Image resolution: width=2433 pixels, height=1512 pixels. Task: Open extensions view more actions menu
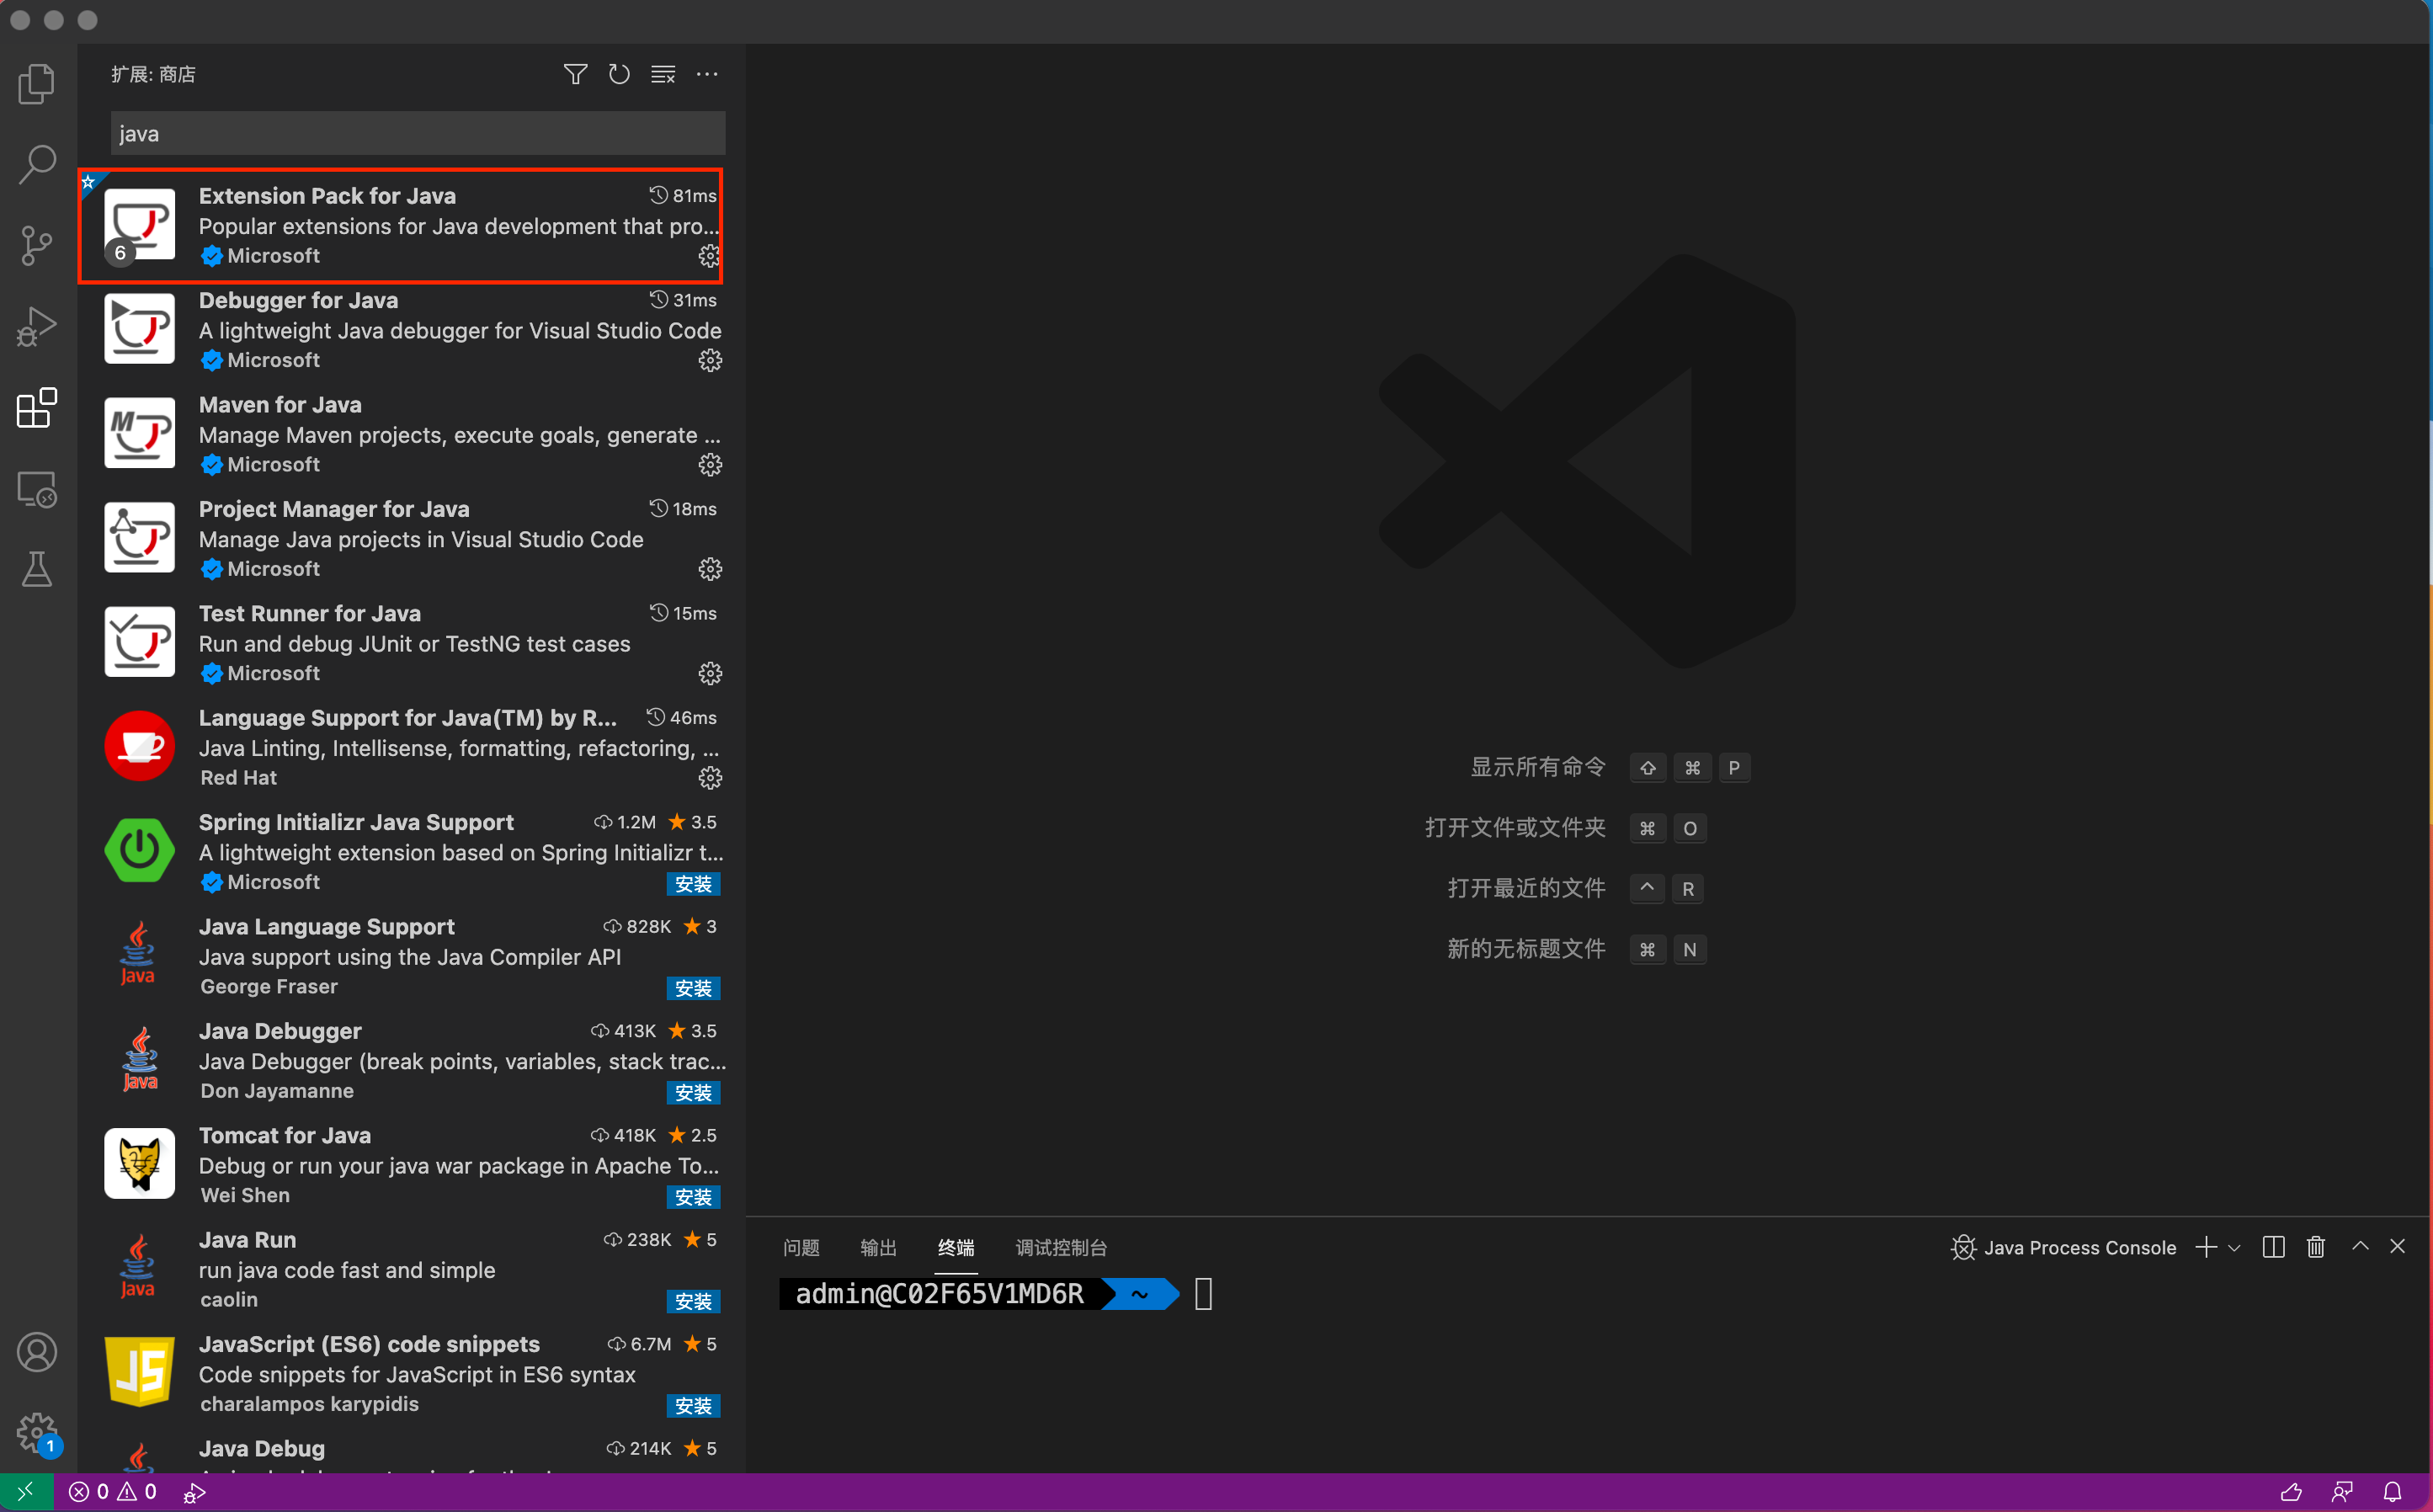tap(707, 74)
